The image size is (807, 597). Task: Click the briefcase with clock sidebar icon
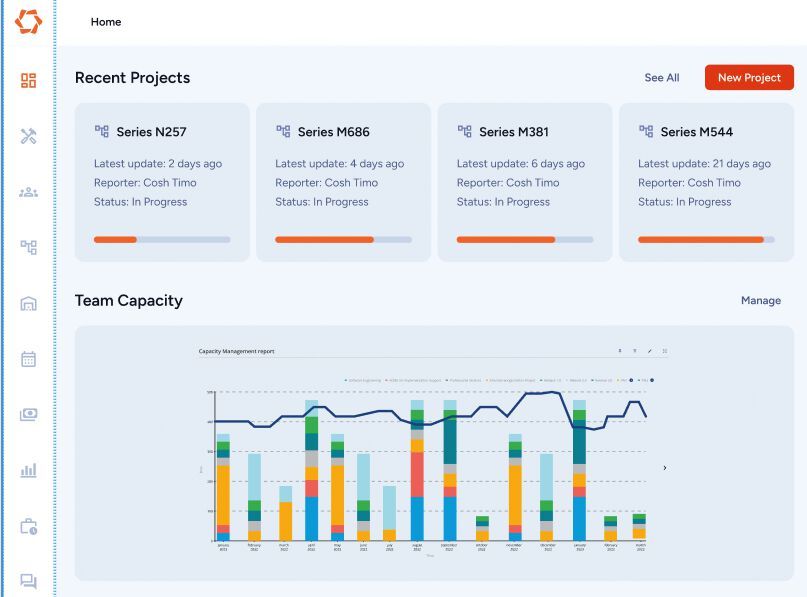[28, 526]
